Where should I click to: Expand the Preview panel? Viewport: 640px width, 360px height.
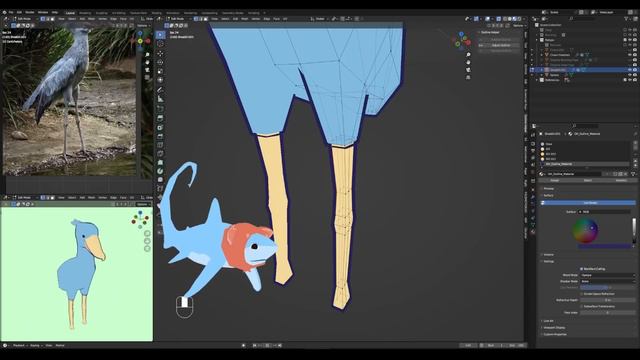(x=548, y=189)
